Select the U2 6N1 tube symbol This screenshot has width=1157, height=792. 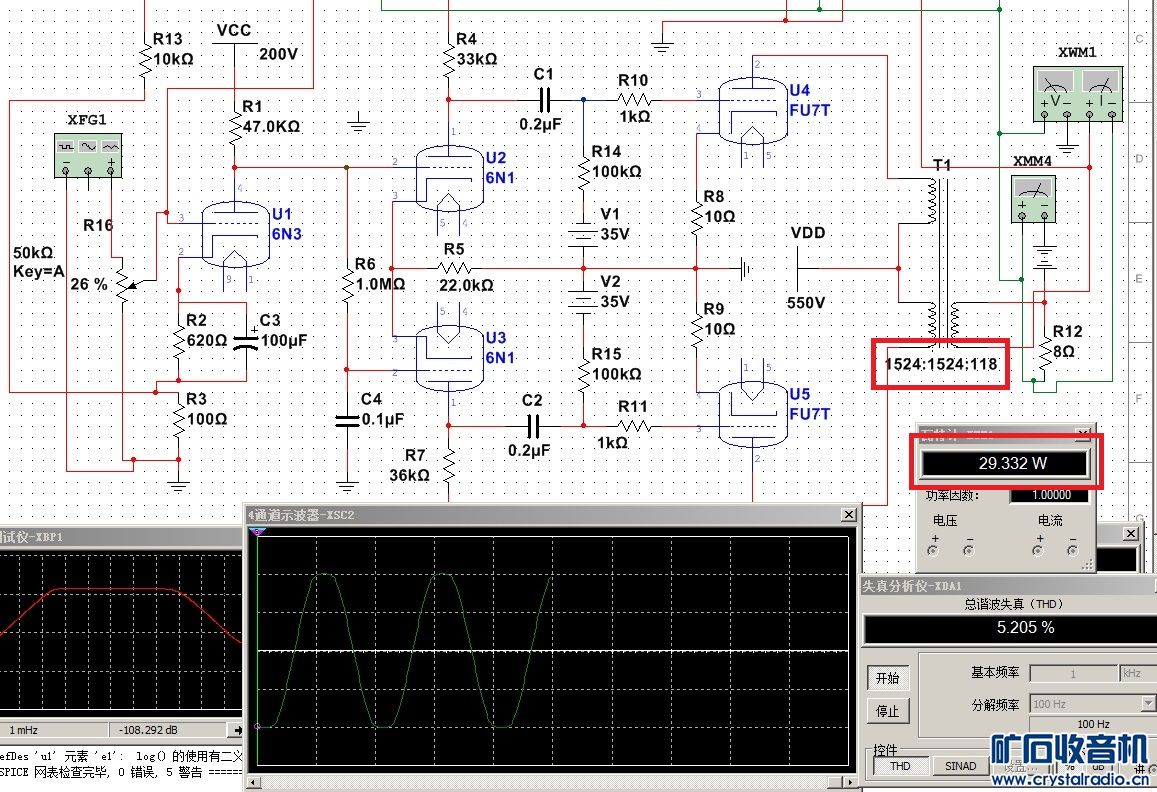coord(448,178)
